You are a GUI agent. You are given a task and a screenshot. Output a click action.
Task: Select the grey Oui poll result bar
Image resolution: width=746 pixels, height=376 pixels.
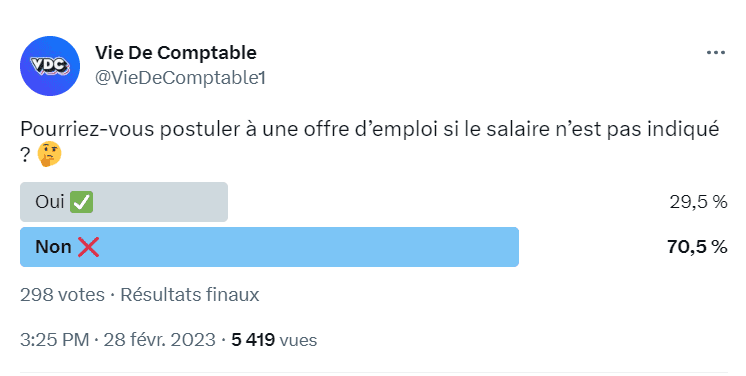pos(124,202)
